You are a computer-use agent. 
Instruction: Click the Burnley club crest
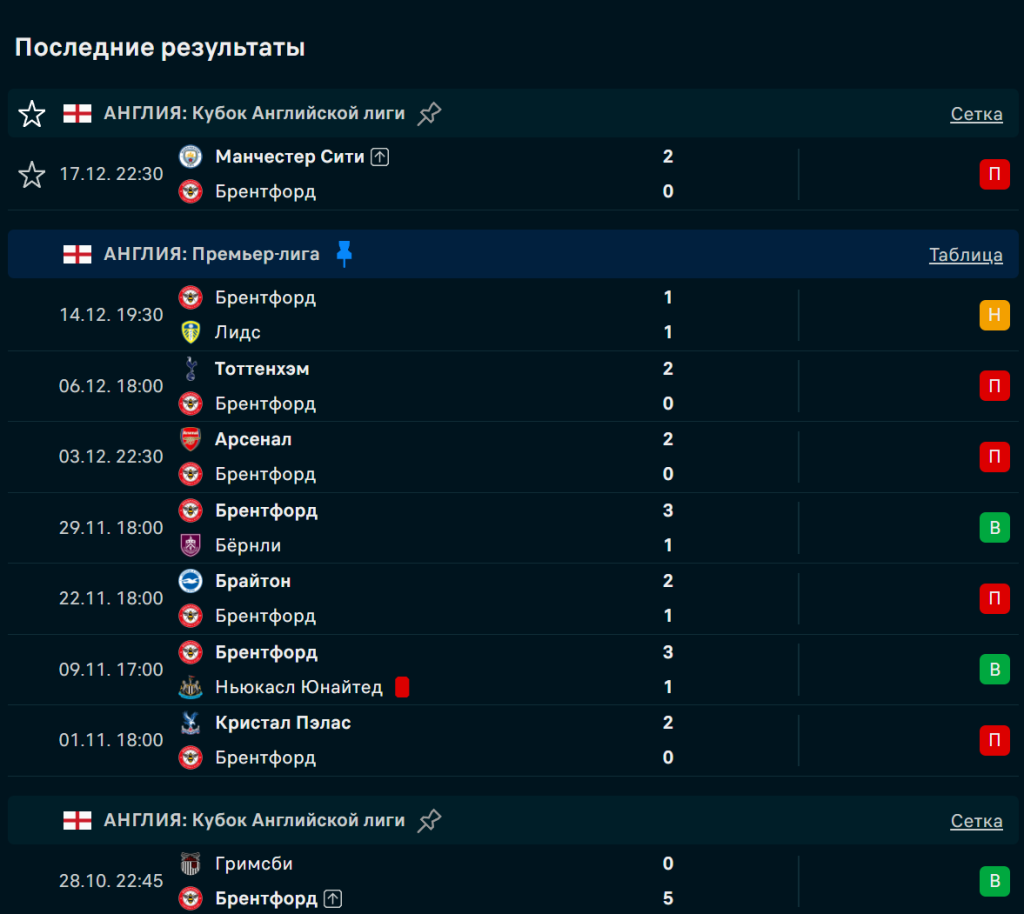click(x=190, y=545)
